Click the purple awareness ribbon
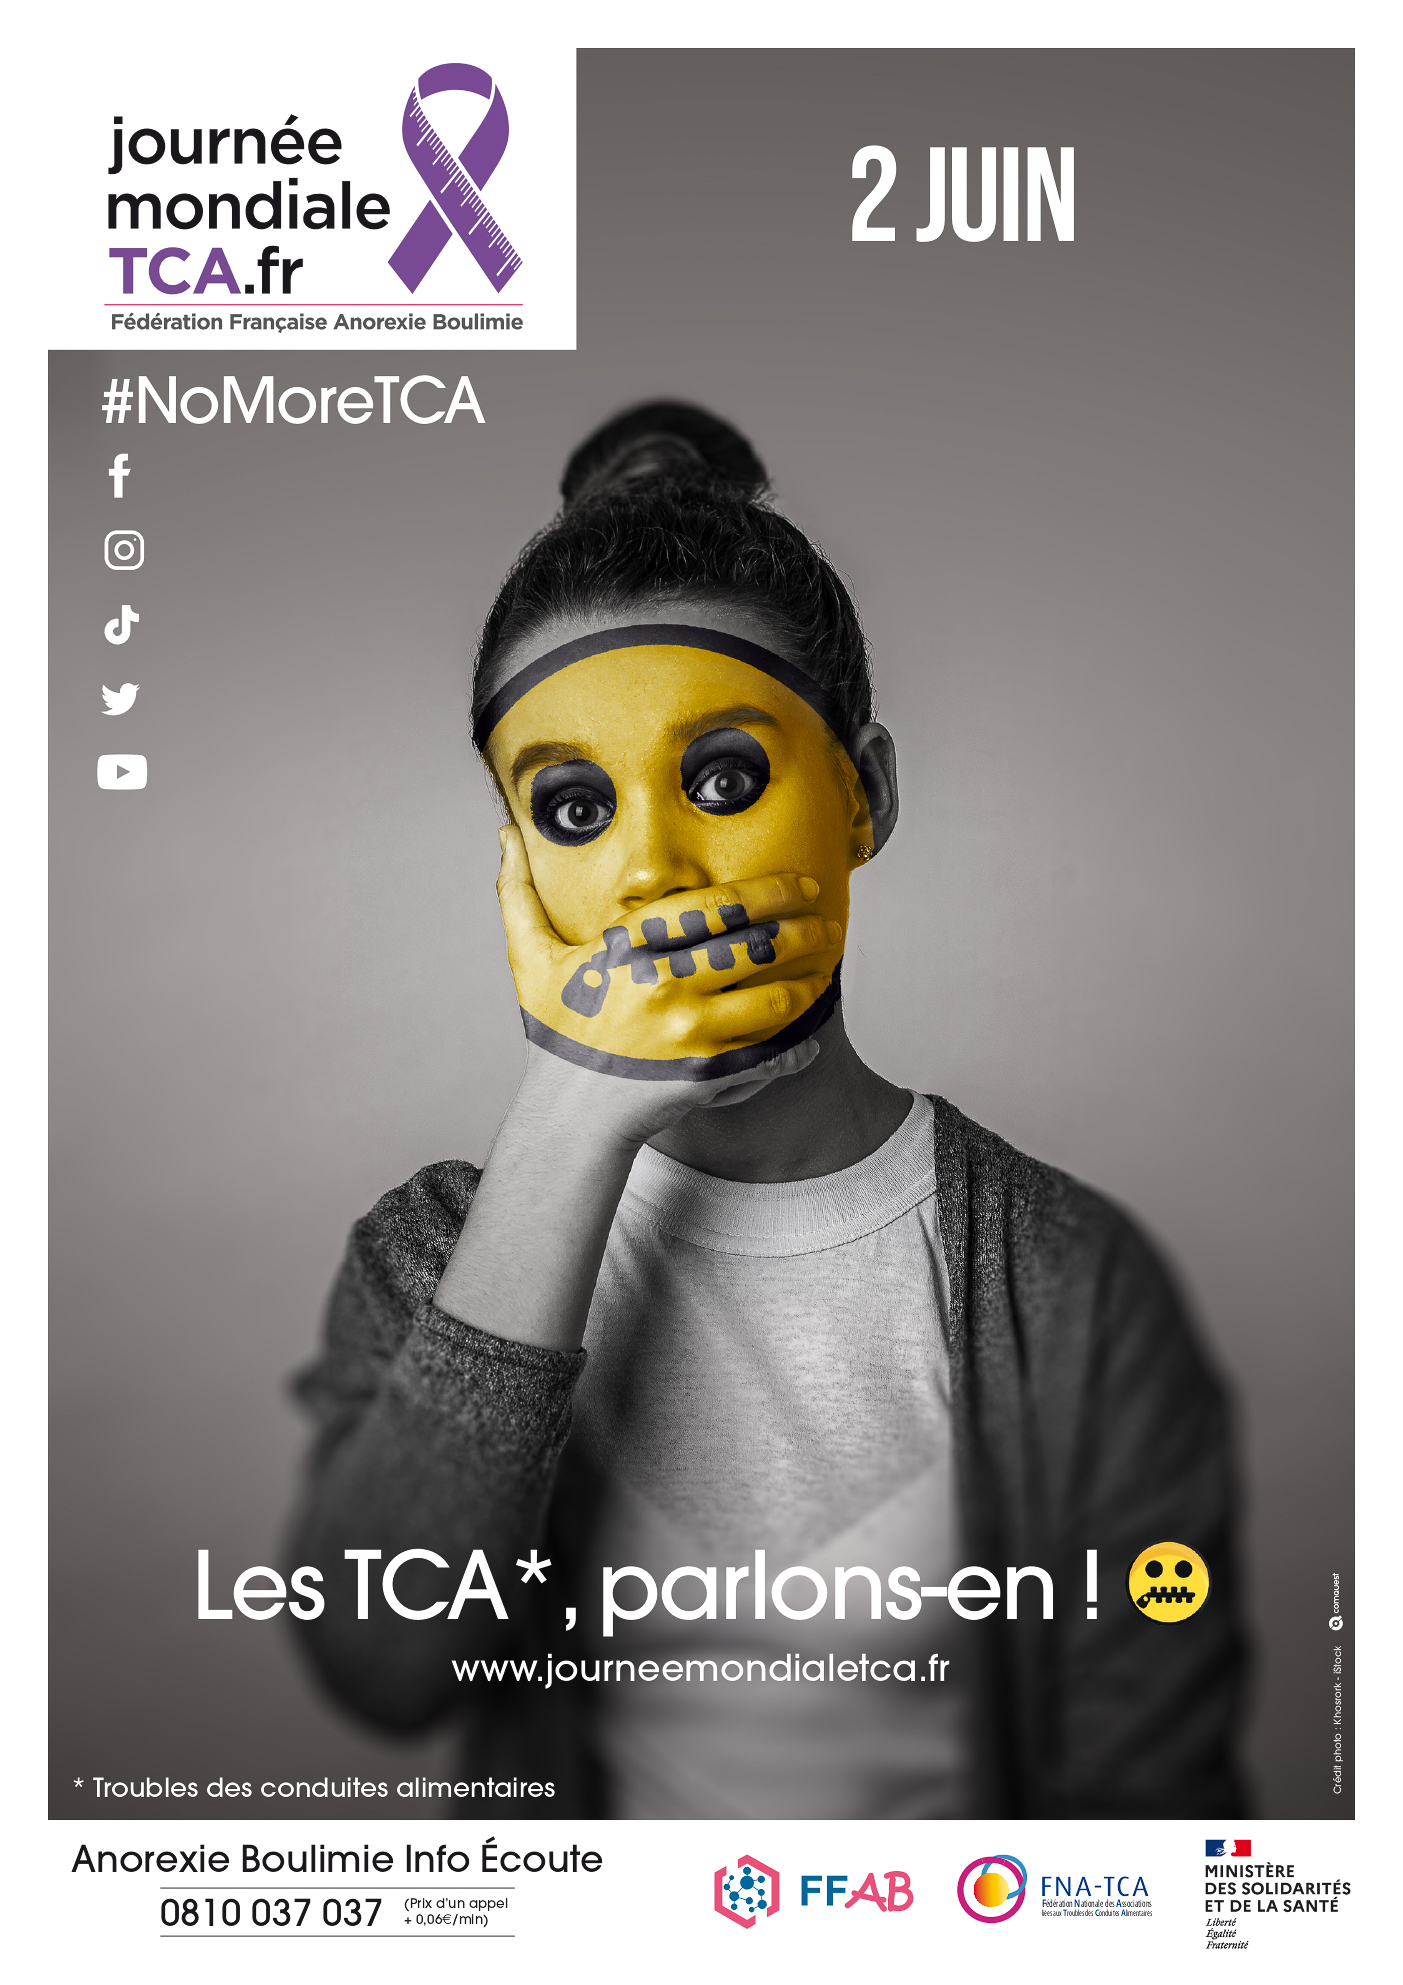Image resolution: width=1403 pixels, height=1985 pixels. (x=455, y=178)
